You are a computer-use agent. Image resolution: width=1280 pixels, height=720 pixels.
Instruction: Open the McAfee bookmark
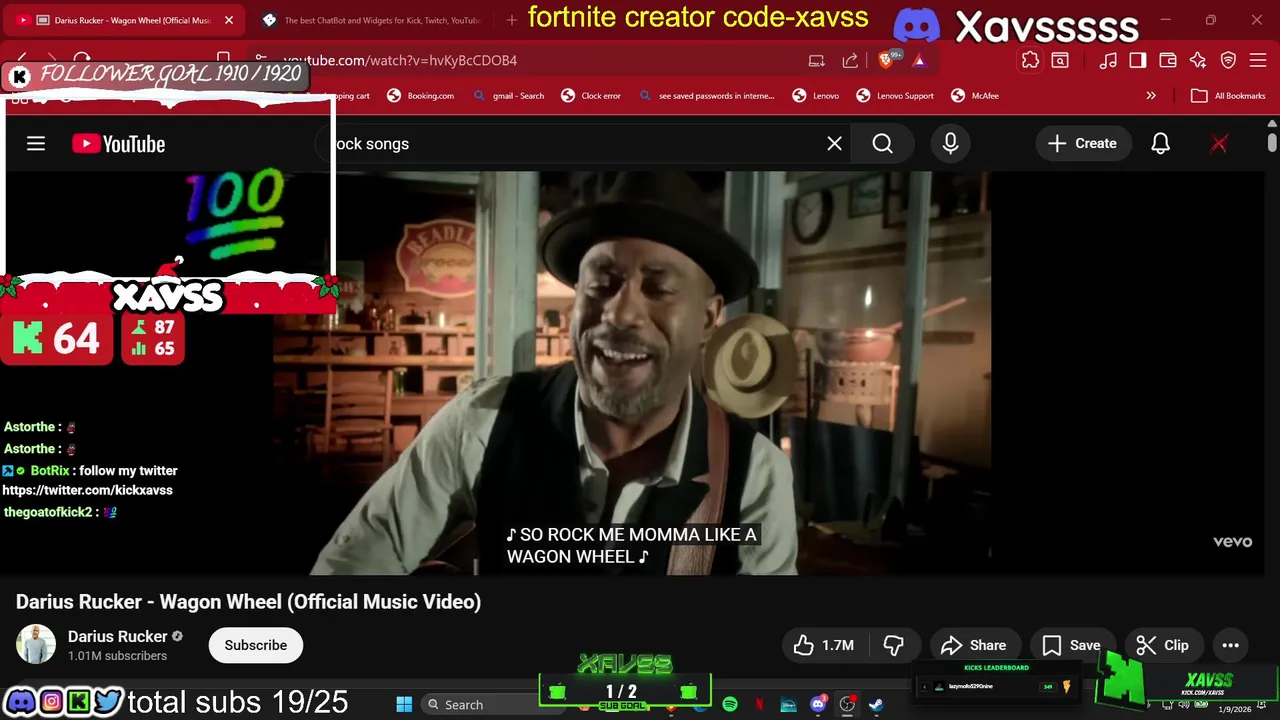tap(975, 96)
